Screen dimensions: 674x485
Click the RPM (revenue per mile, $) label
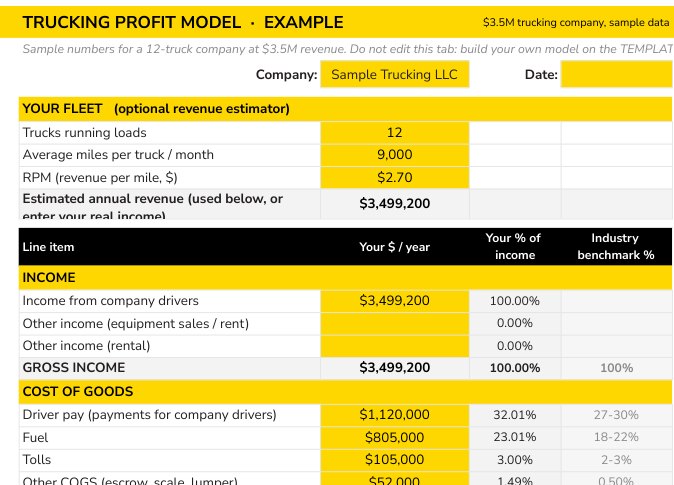(100, 178)
